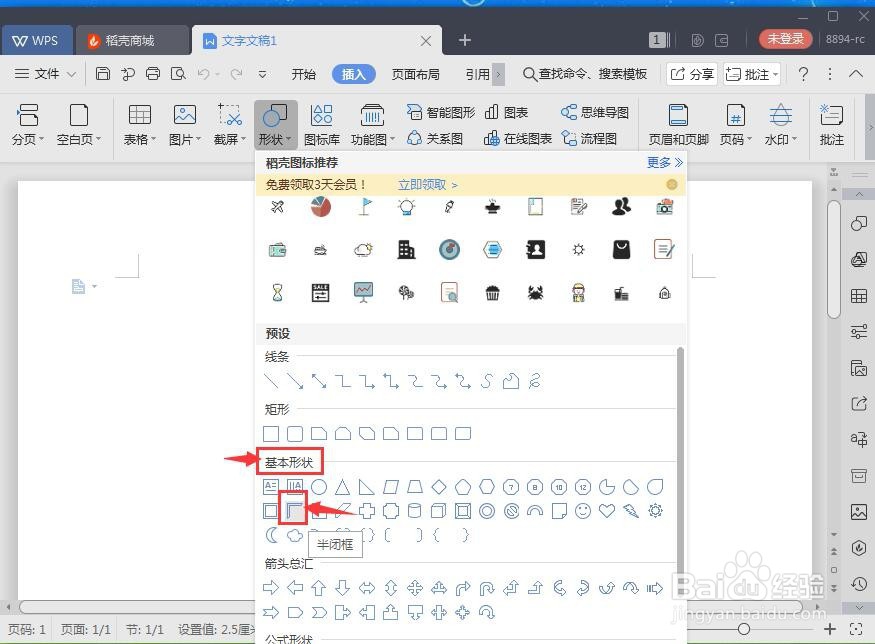
Task: Expand the 文件 file menu
Action: point(45,74)
